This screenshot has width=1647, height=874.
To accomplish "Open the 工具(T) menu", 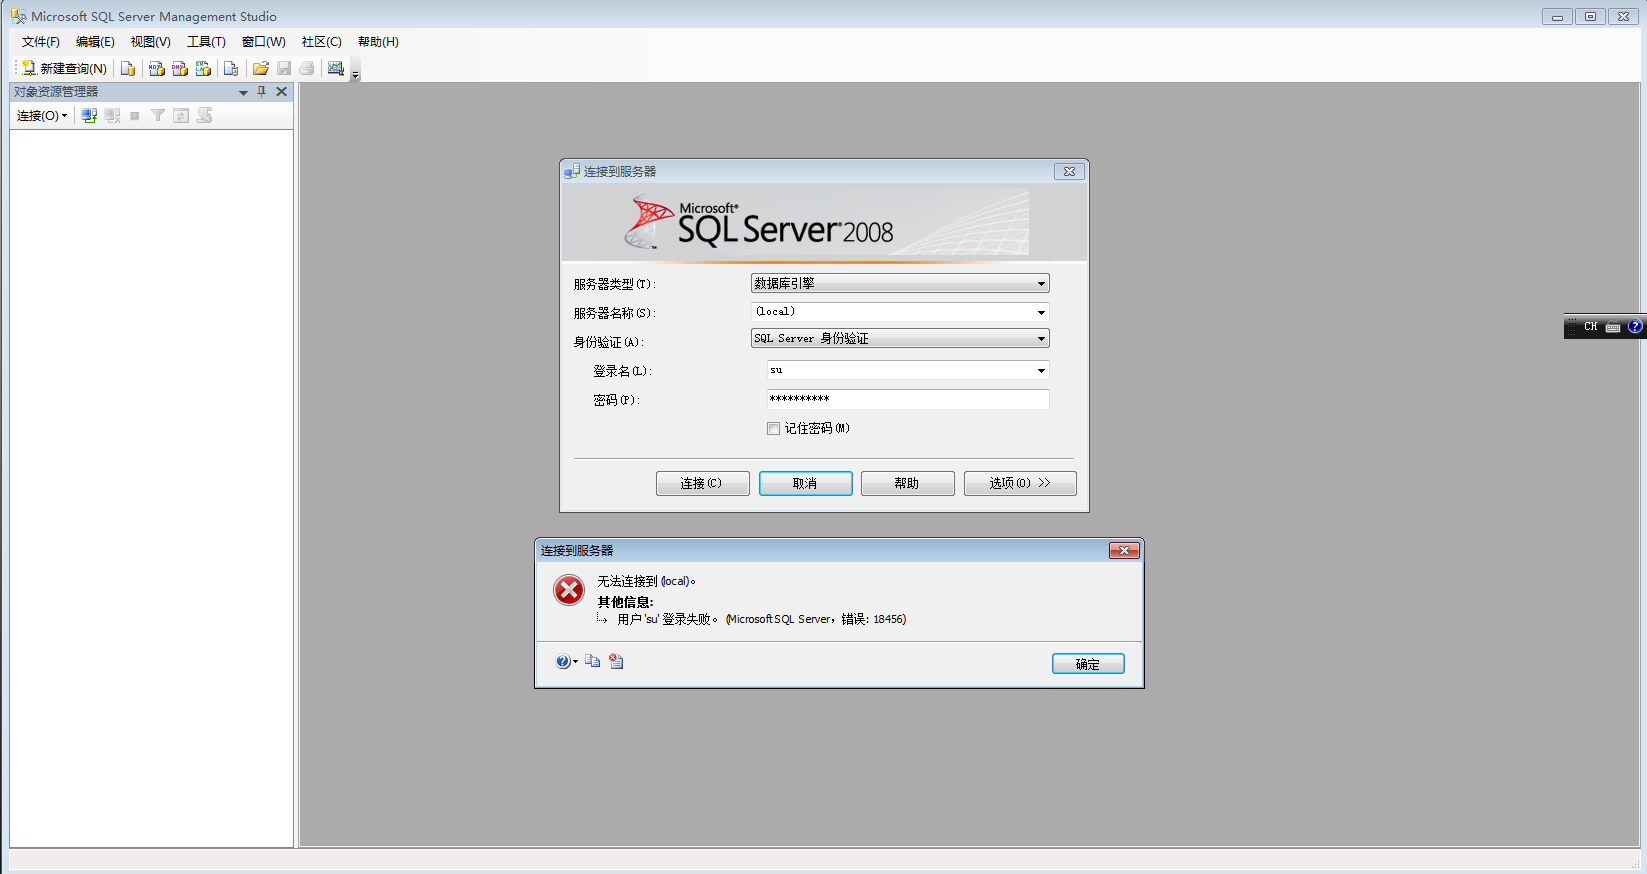I will tap(206, 42).
